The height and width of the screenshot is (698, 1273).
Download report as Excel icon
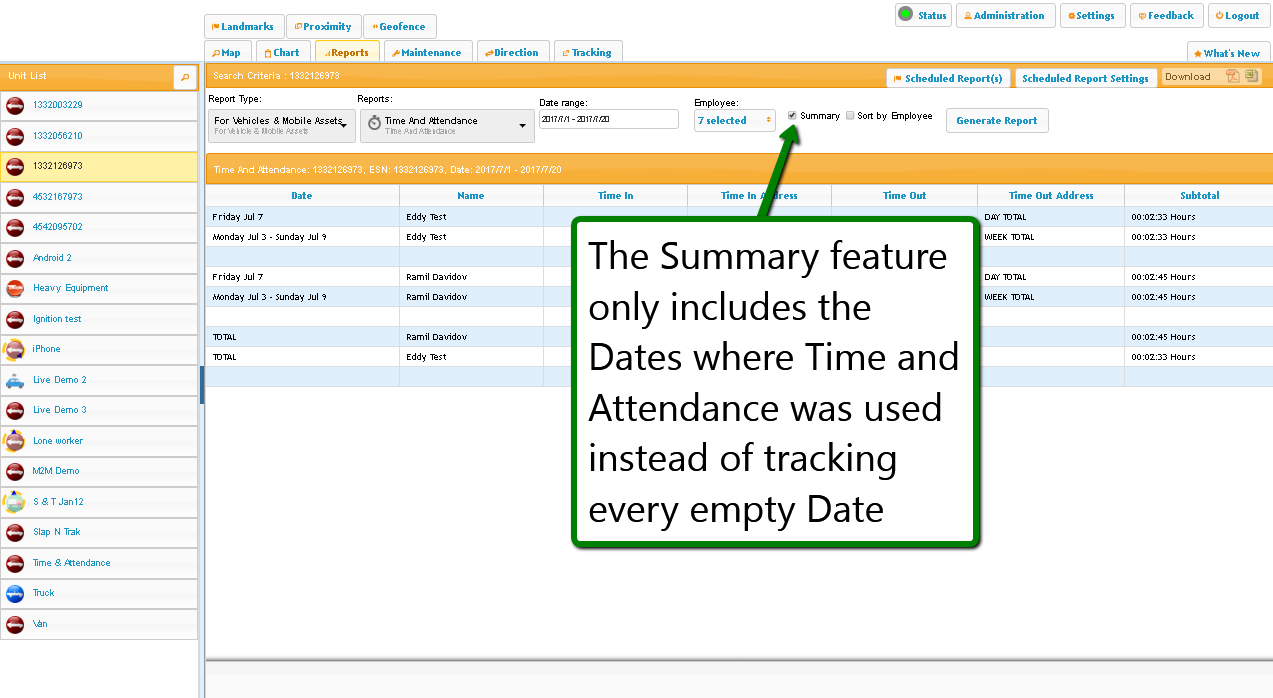point(1250,76)
